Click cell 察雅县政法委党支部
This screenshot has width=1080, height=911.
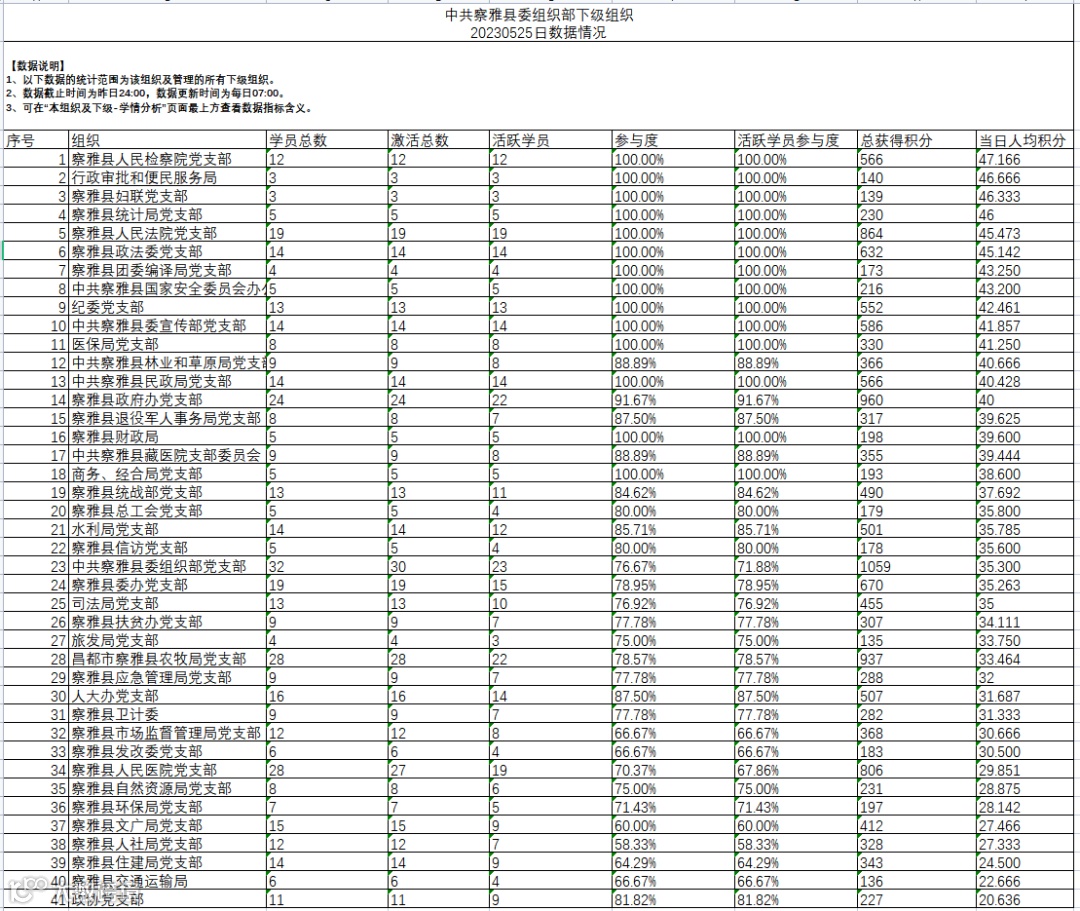pos(167,252)
